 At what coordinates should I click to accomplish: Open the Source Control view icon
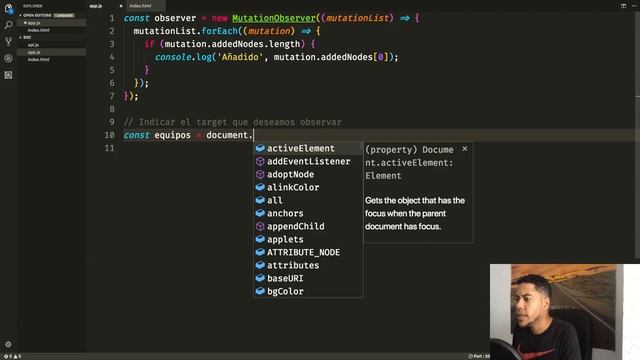(8, 41)
